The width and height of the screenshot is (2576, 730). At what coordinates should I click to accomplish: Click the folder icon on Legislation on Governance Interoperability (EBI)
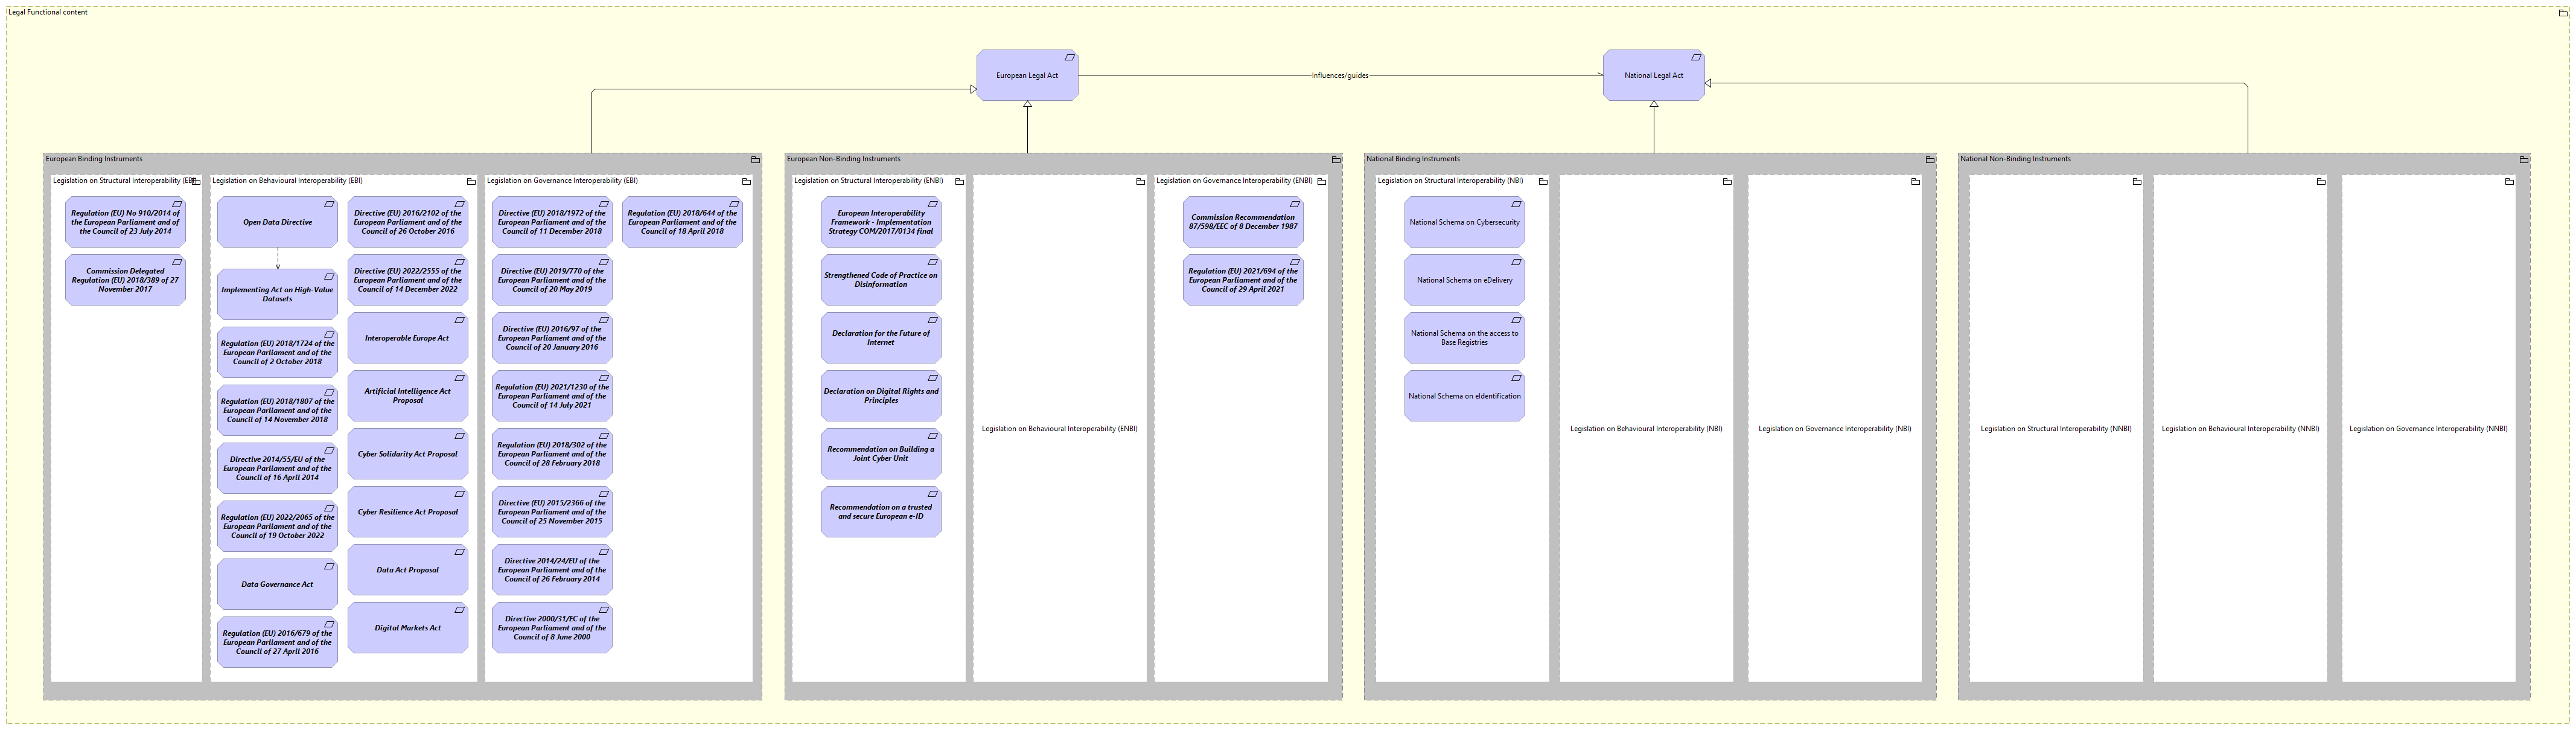pos(746,181)
